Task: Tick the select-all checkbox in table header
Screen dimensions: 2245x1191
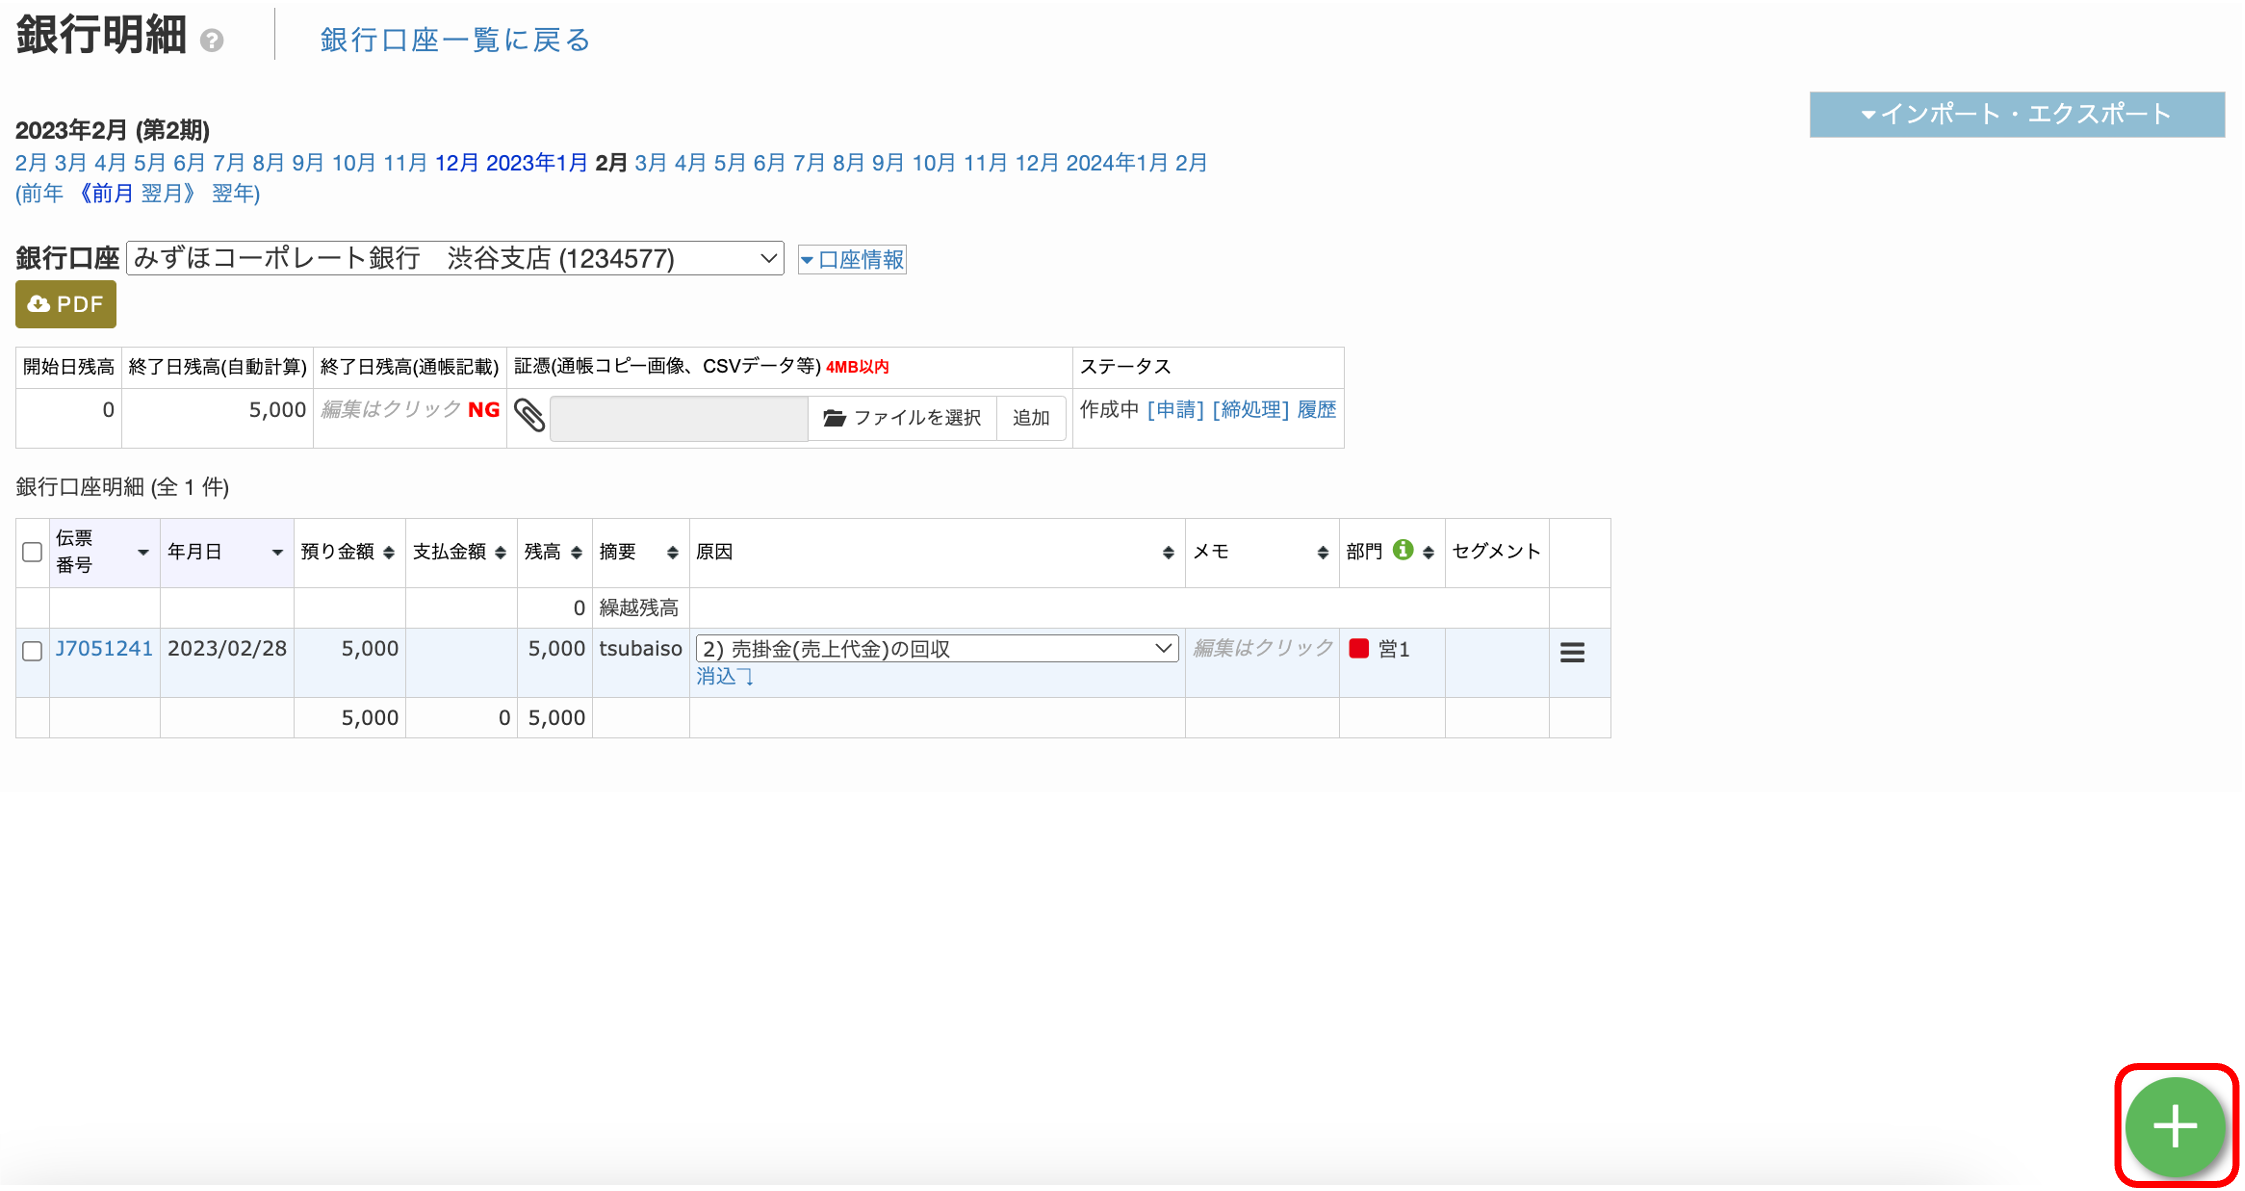Action: (32, 552)
